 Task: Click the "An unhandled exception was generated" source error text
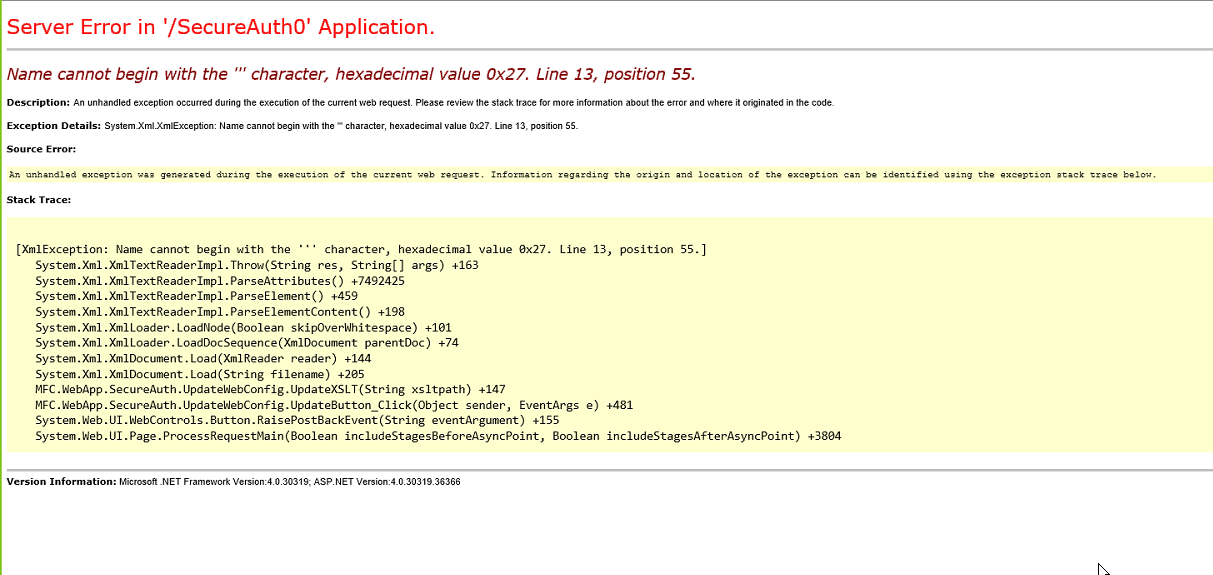tap(582, 174)
